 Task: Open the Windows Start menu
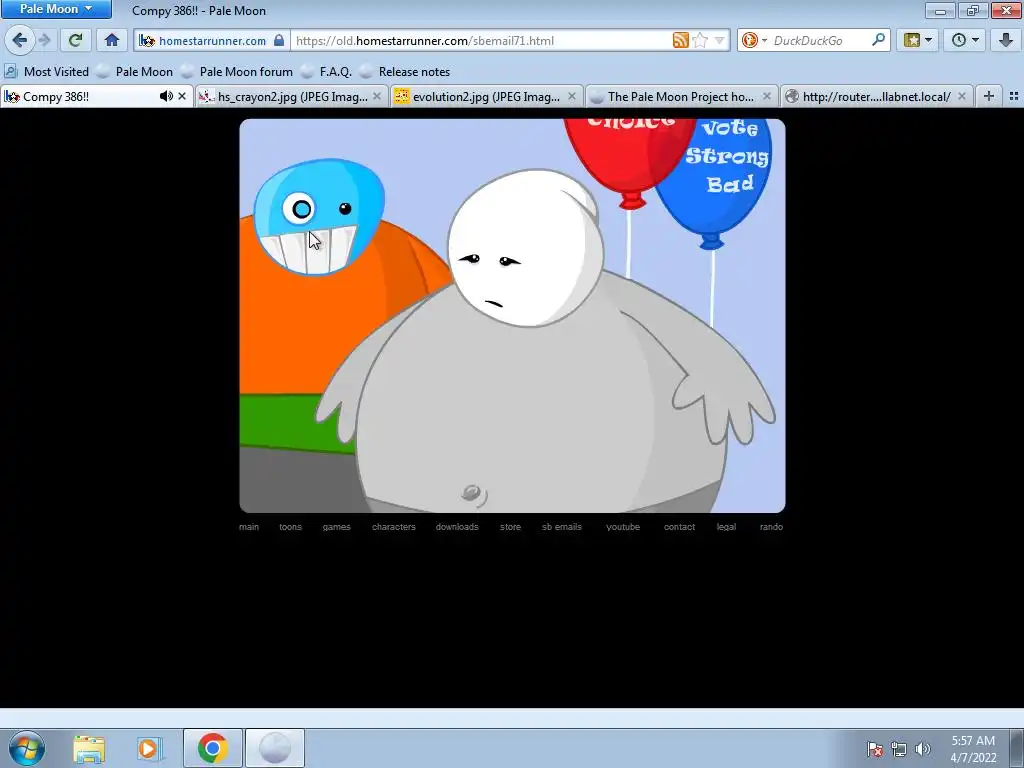click(x=27, y=748)
